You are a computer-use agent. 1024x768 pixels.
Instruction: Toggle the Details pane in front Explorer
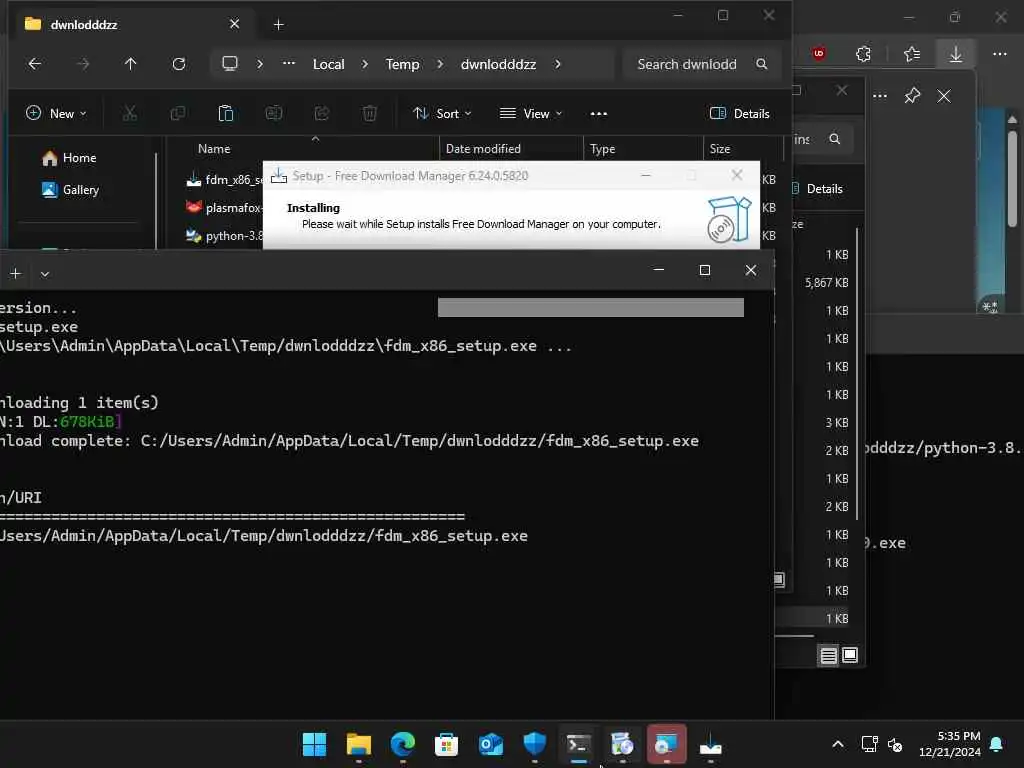tap(739, 114)
